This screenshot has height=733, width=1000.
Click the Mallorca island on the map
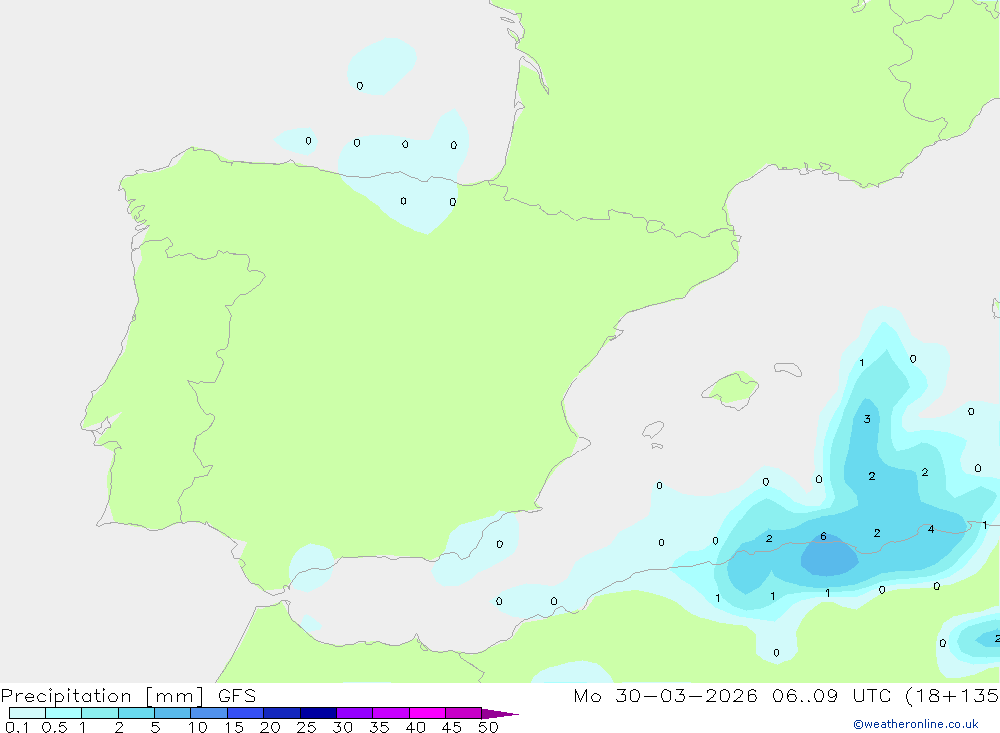731,389
